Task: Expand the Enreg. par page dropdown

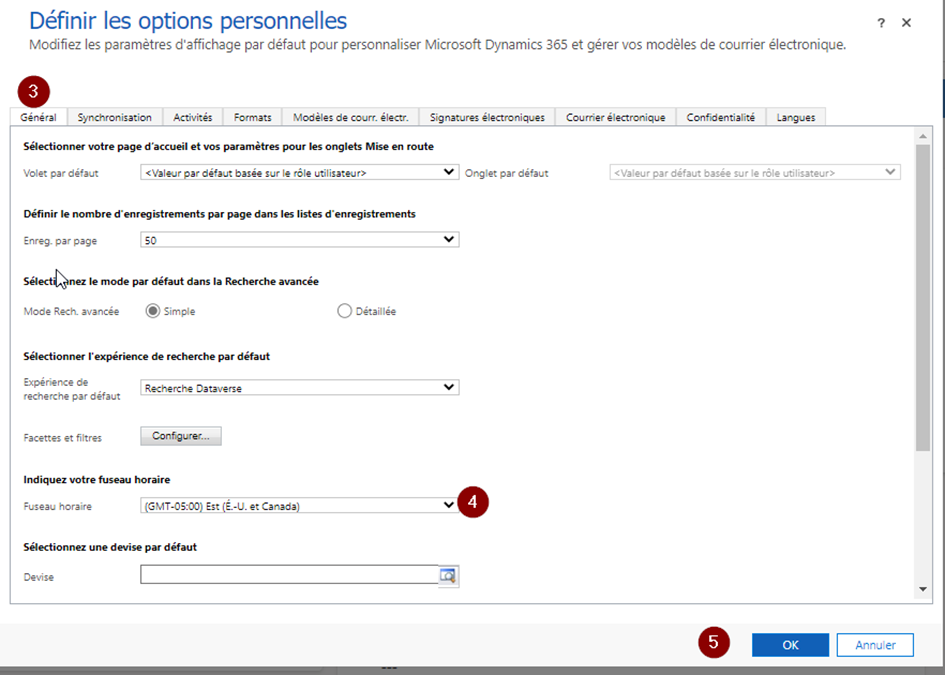Action: [300, 240]
